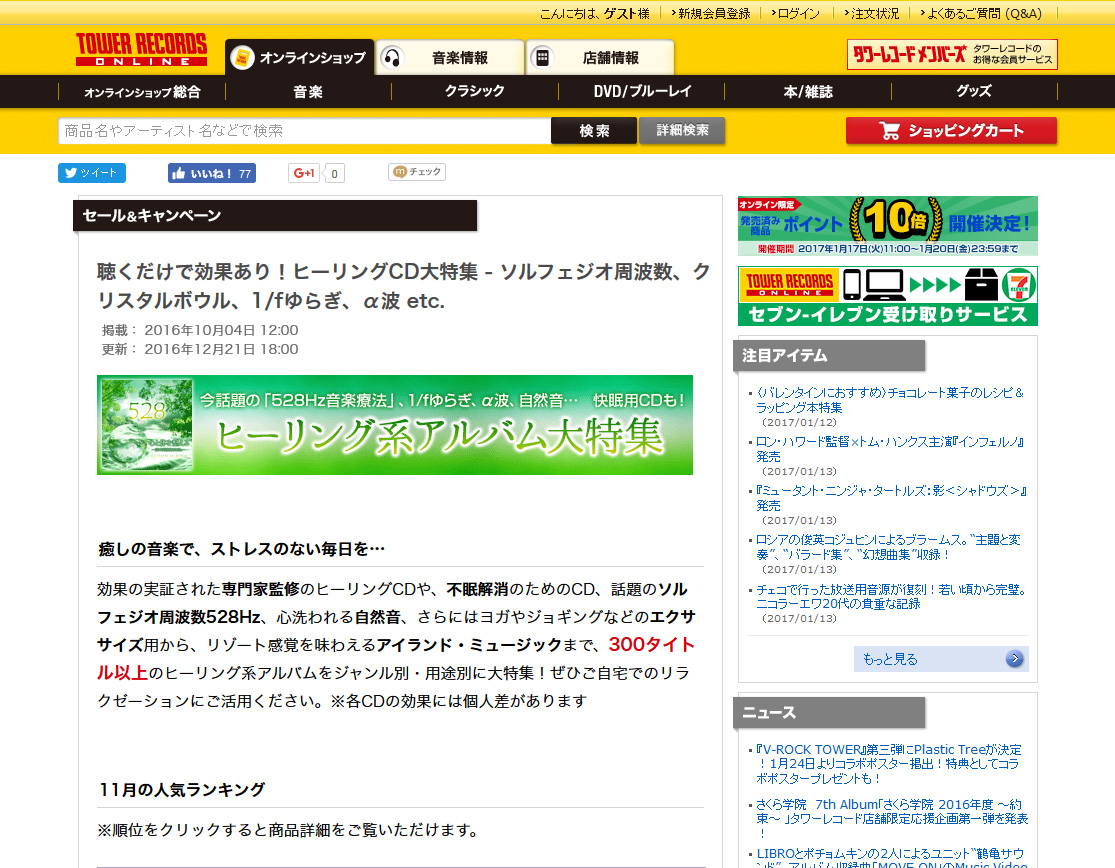Screen dimensions: 1115x868
Task: Click the Tower Records Online logo
Action: tap(141, 50)
